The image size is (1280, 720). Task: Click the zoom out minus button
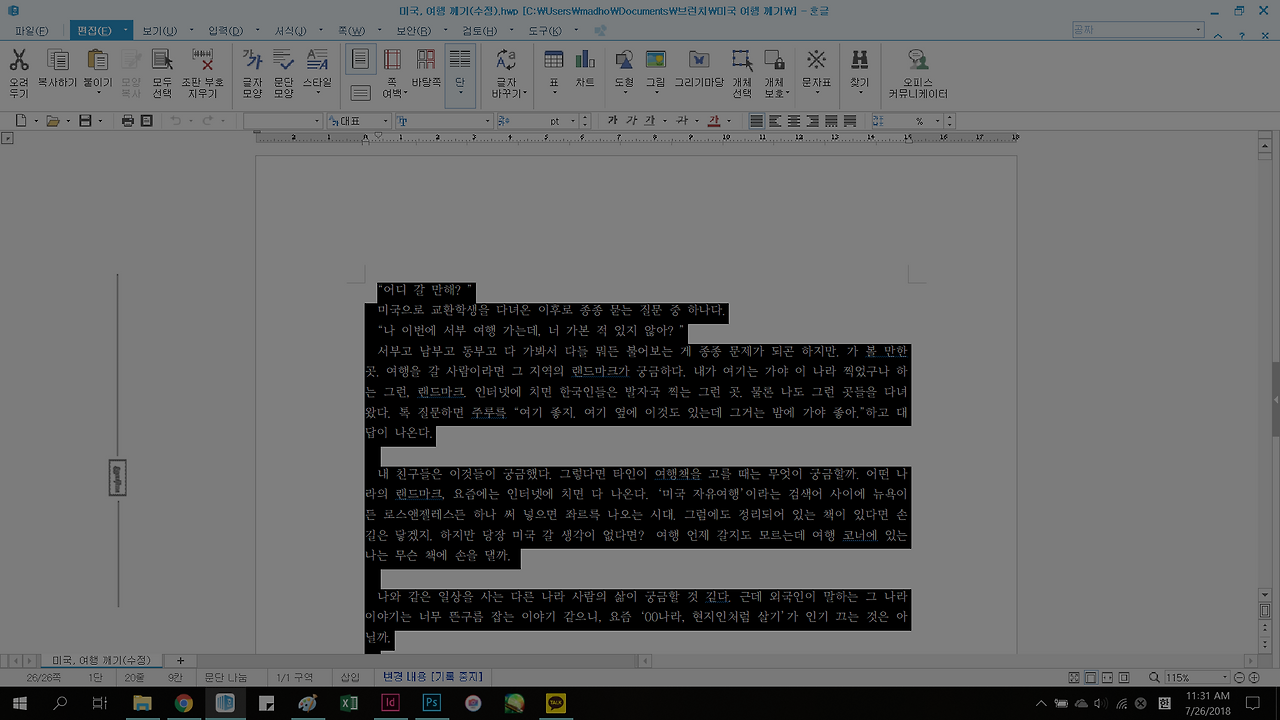[x=1240, y=678]
